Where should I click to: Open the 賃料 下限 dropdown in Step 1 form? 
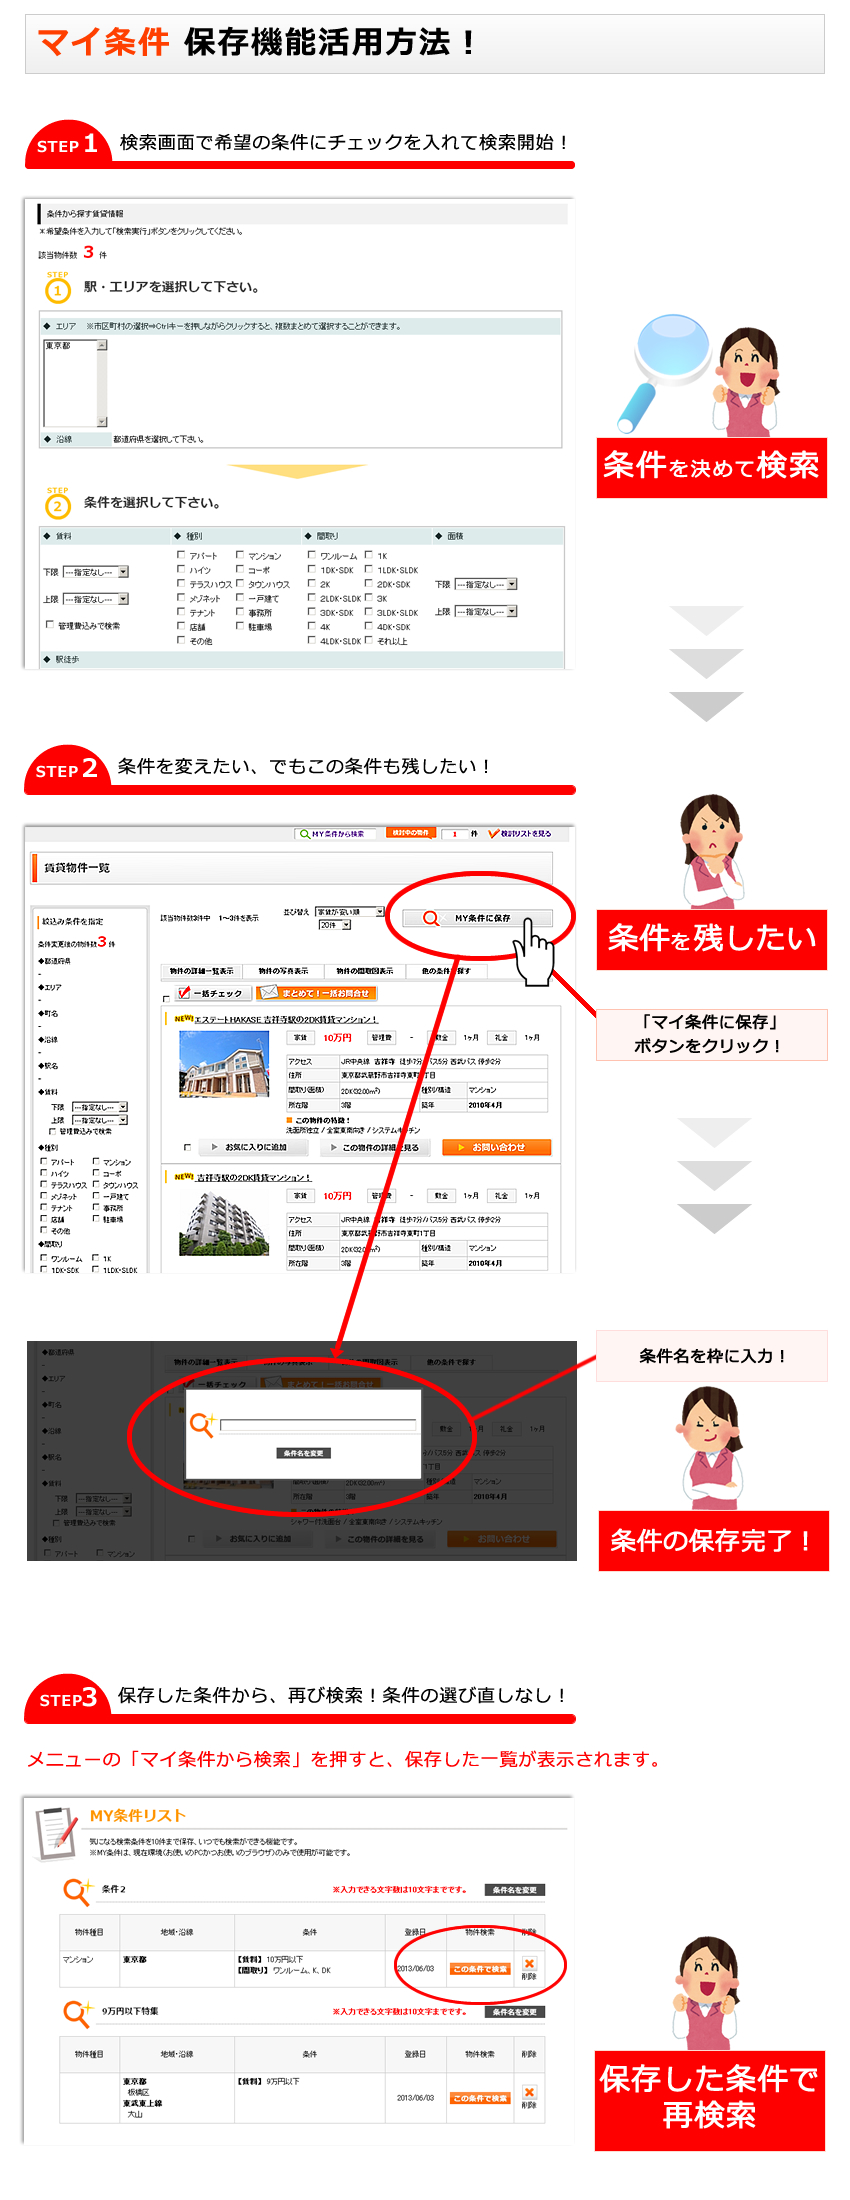(96, 572)
